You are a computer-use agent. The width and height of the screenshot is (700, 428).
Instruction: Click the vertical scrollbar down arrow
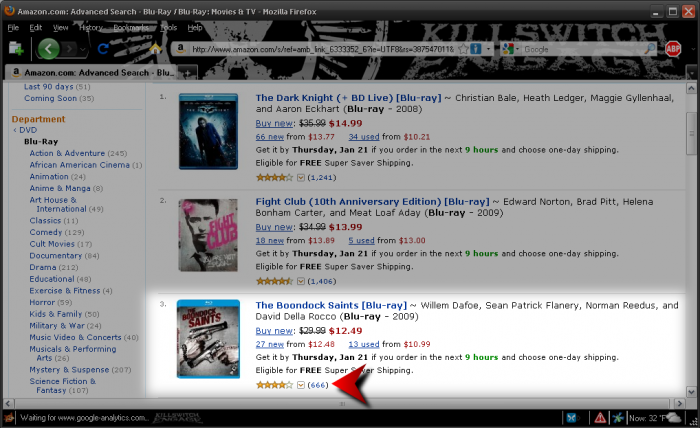[x=691, y=392]
